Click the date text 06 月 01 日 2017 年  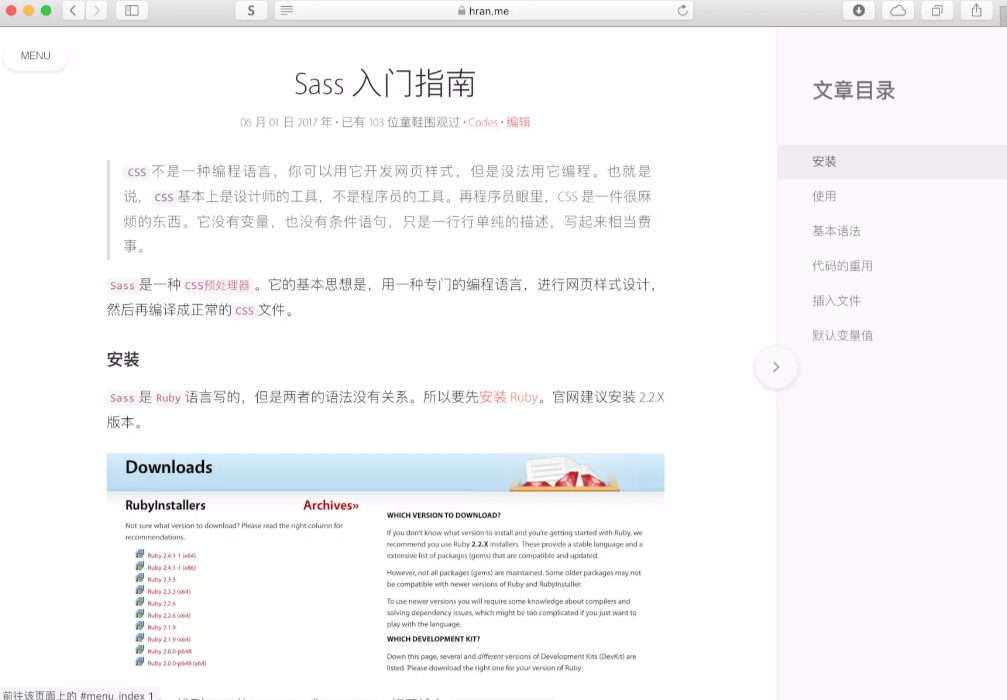click(286, 122)
